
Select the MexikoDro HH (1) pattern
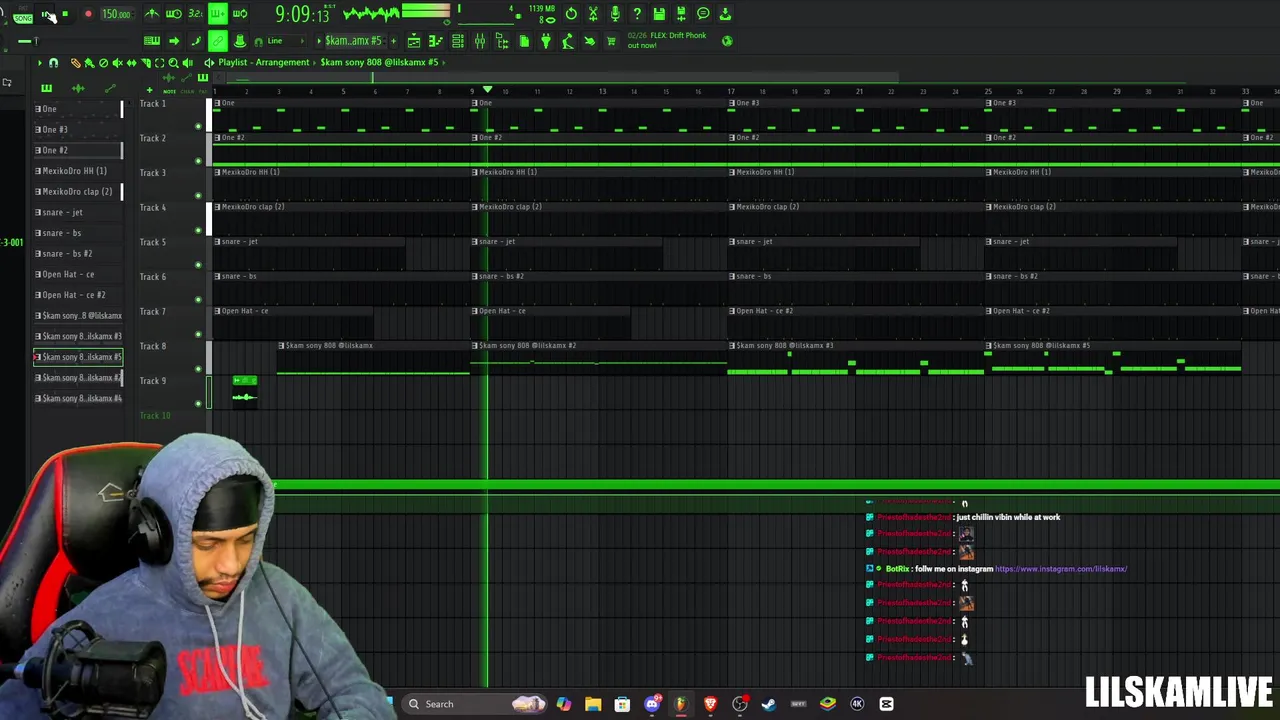pos(78,171)
